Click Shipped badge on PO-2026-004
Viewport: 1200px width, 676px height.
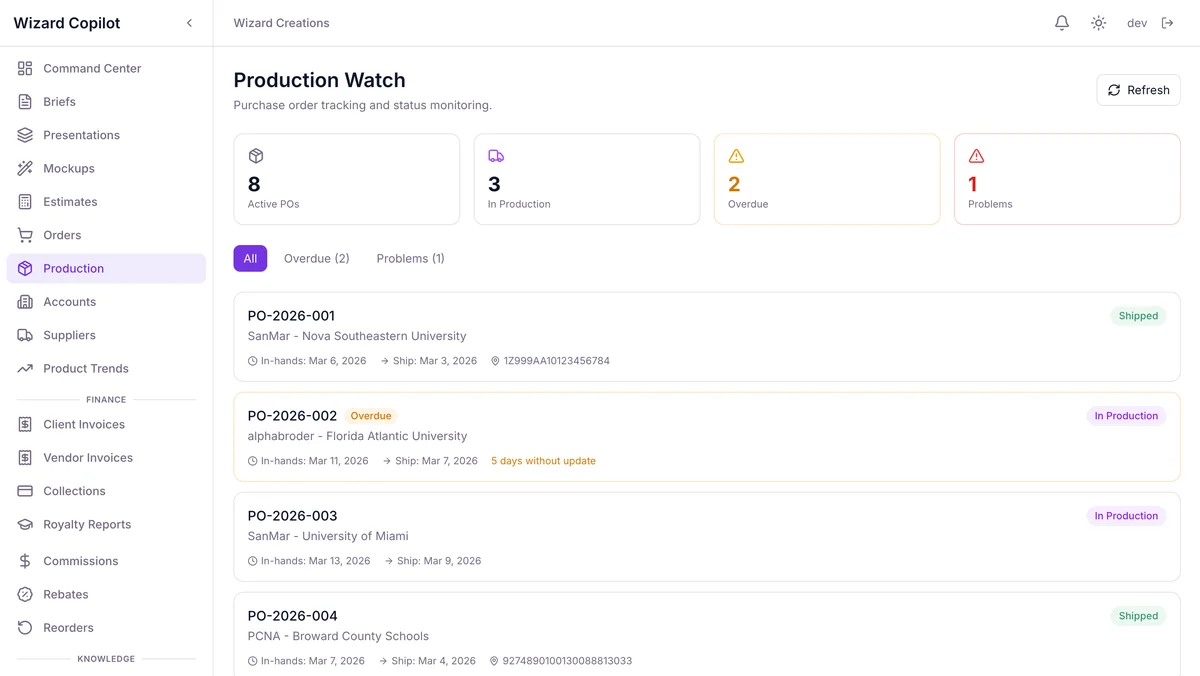point(1138,616)
